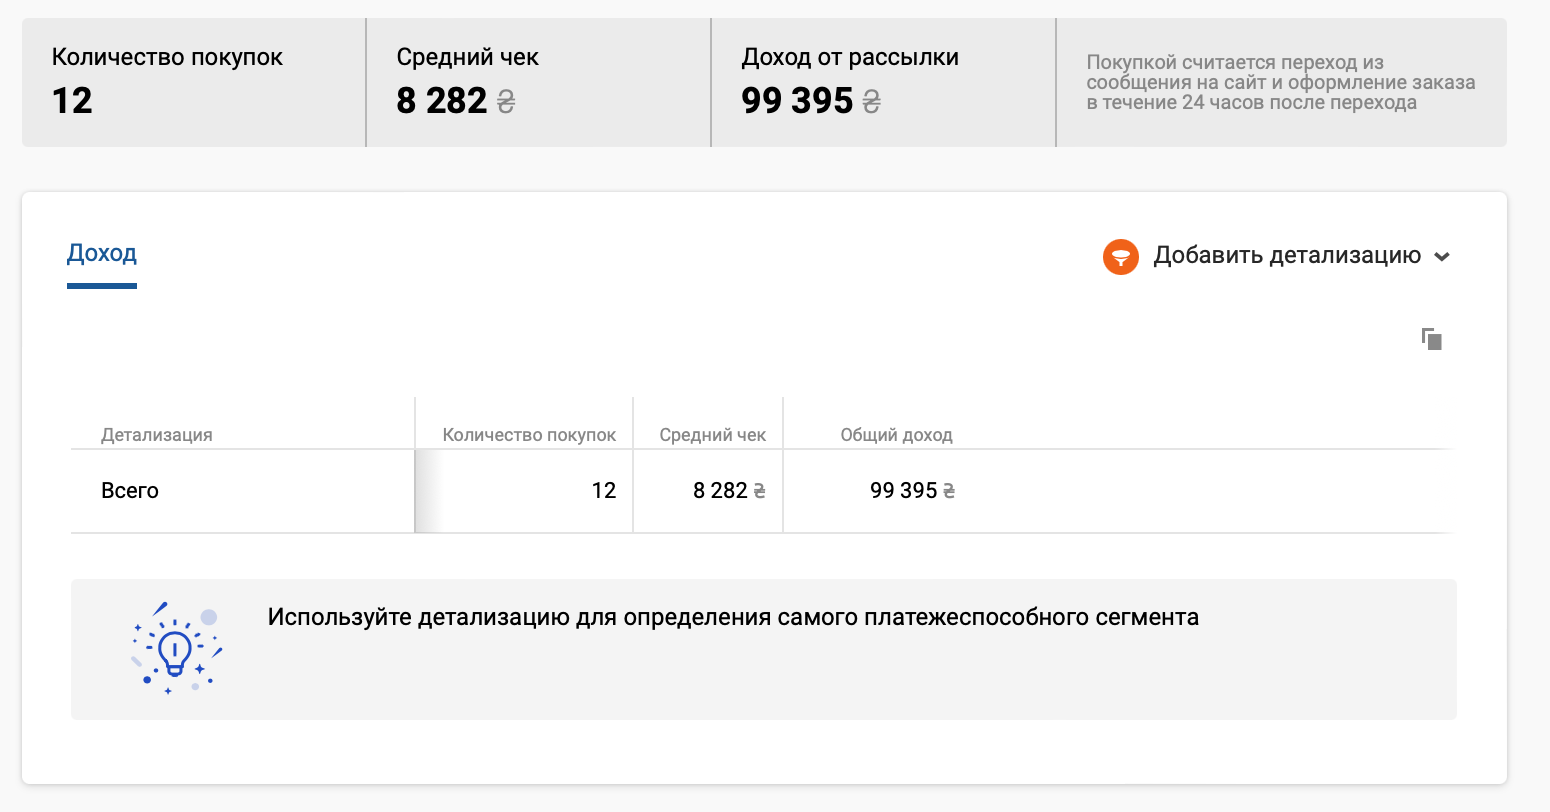Click the lightbulb tip icon
Screen dimensions: 1550x812
pyautogui.click(x=176, y=648)
